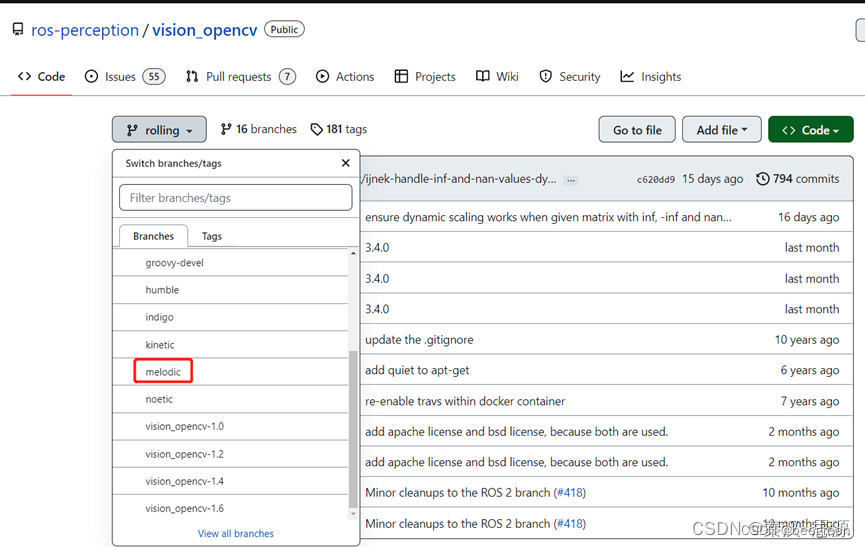The image size is (865, 547).
Task: Expand the Add file dropdown
Action: coord(722,130)
